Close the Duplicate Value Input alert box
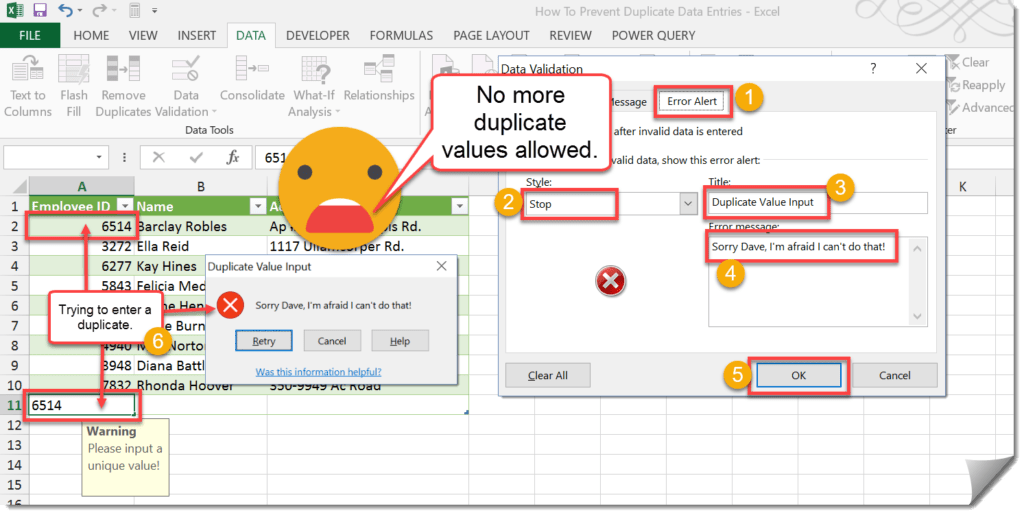The width and height of the screenshot is (1024, 515). coord(441,266)
